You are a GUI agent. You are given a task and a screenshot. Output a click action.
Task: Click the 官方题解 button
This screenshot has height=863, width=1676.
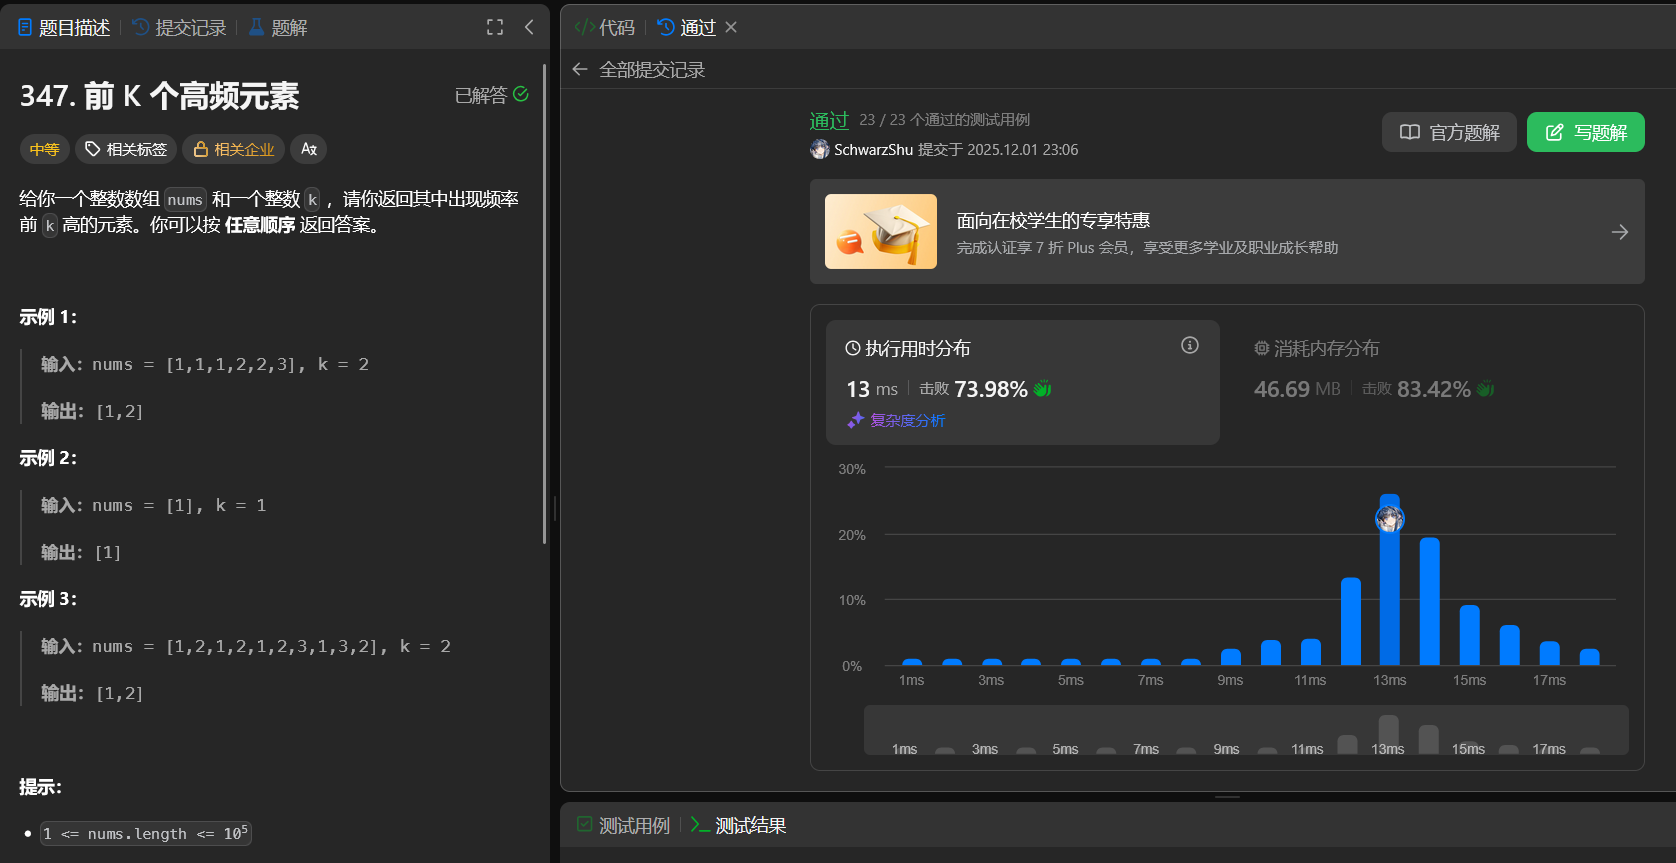[1449, 132]
